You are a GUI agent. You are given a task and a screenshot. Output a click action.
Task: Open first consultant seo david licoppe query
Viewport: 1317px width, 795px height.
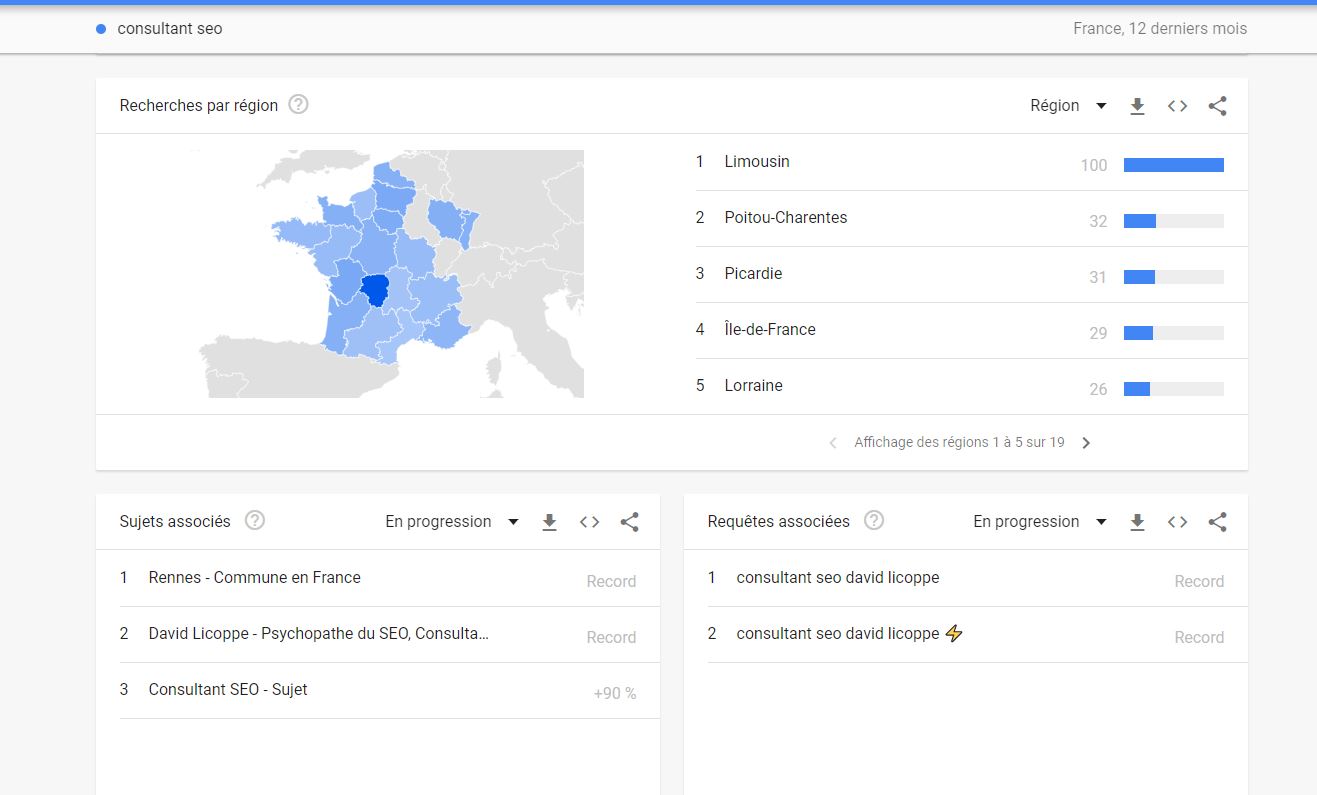click(x=838, y=577)
